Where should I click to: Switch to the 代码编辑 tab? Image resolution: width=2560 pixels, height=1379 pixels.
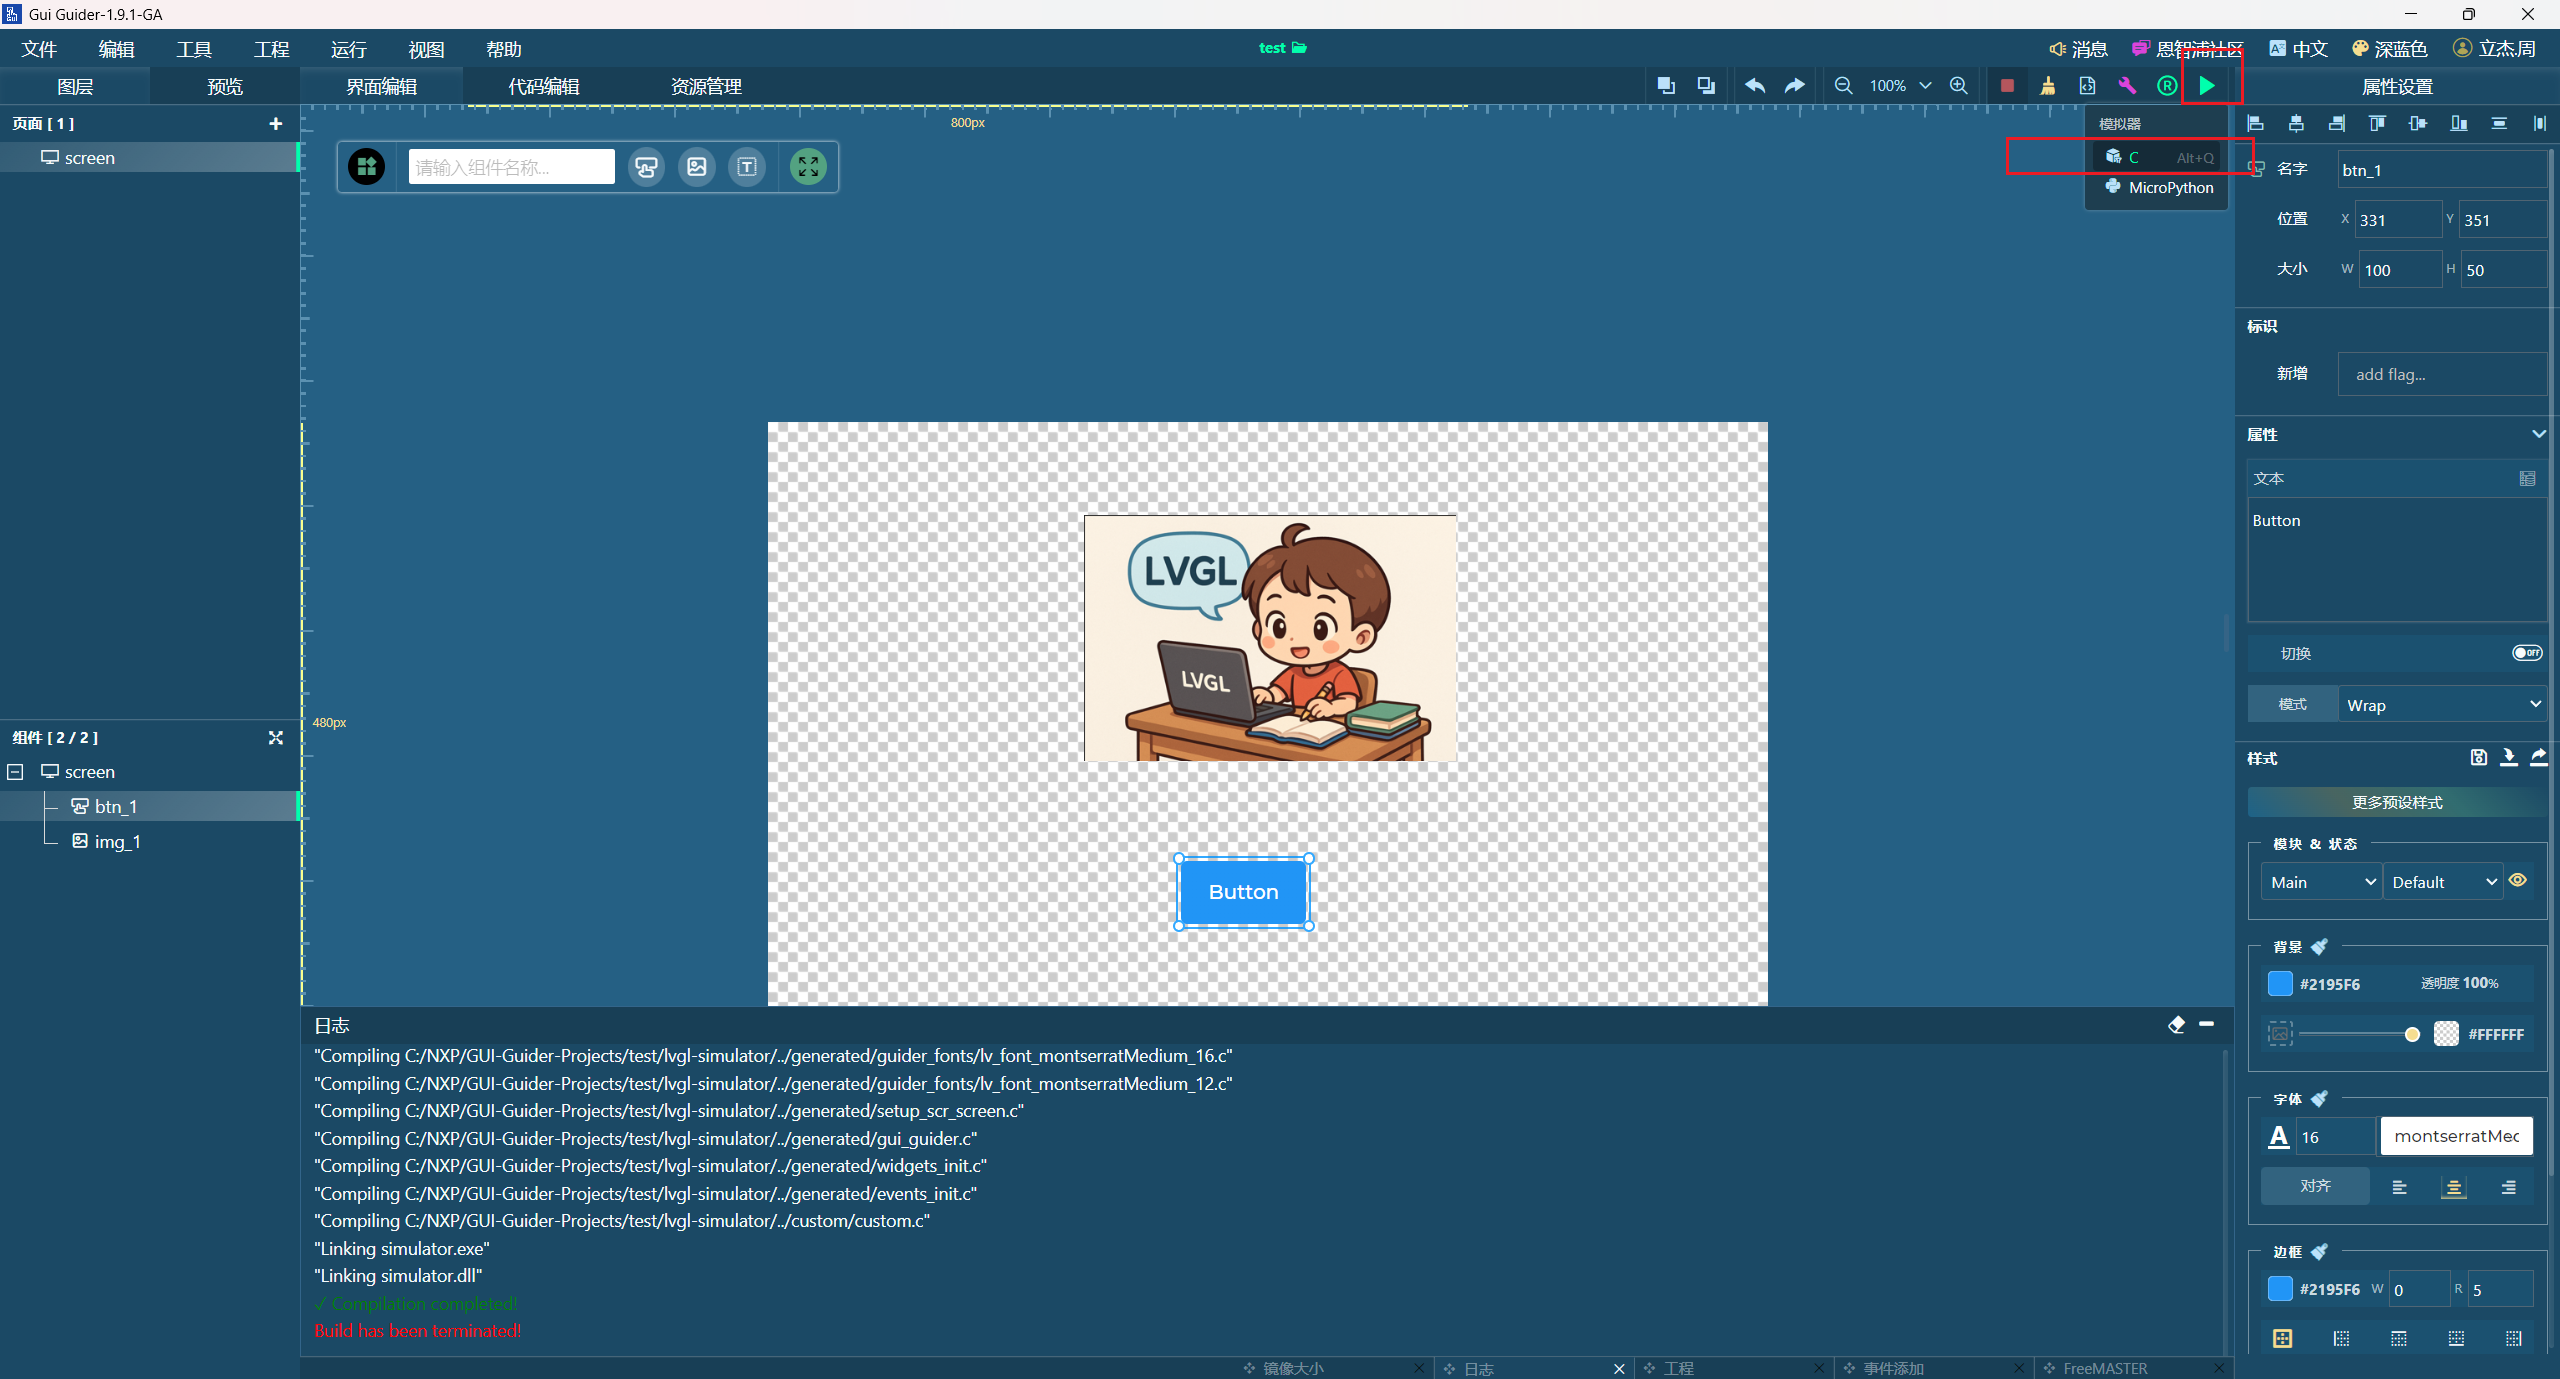point(544,87)
